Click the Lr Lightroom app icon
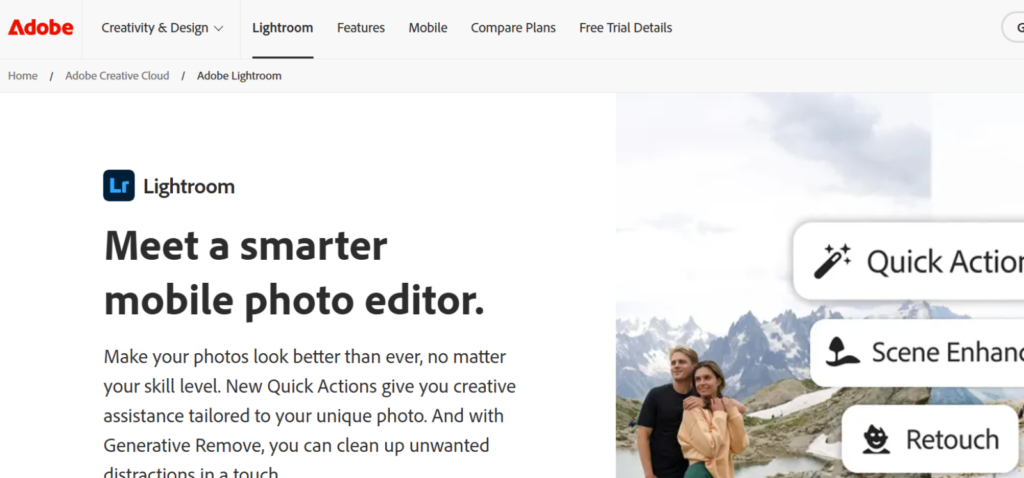 click(x=119, y=186)
